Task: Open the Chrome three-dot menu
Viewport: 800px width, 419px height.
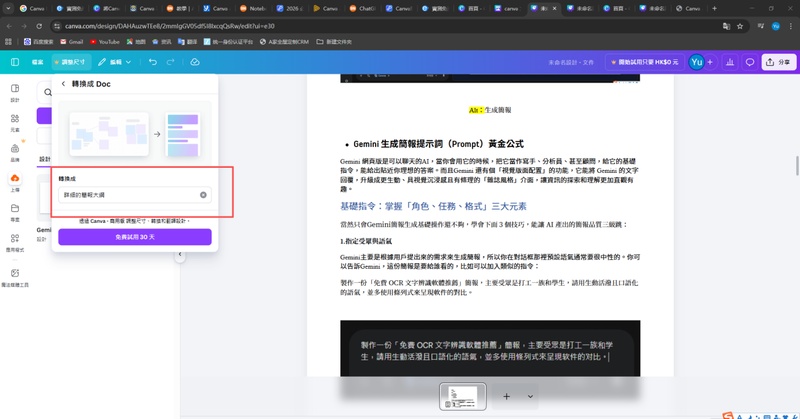Action: (x=791, y=26)
